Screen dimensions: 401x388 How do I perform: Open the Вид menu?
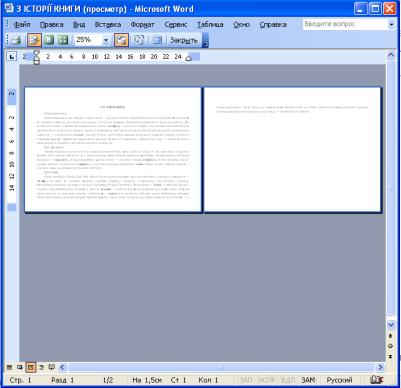pyautogui.click(x=79, y=25)
